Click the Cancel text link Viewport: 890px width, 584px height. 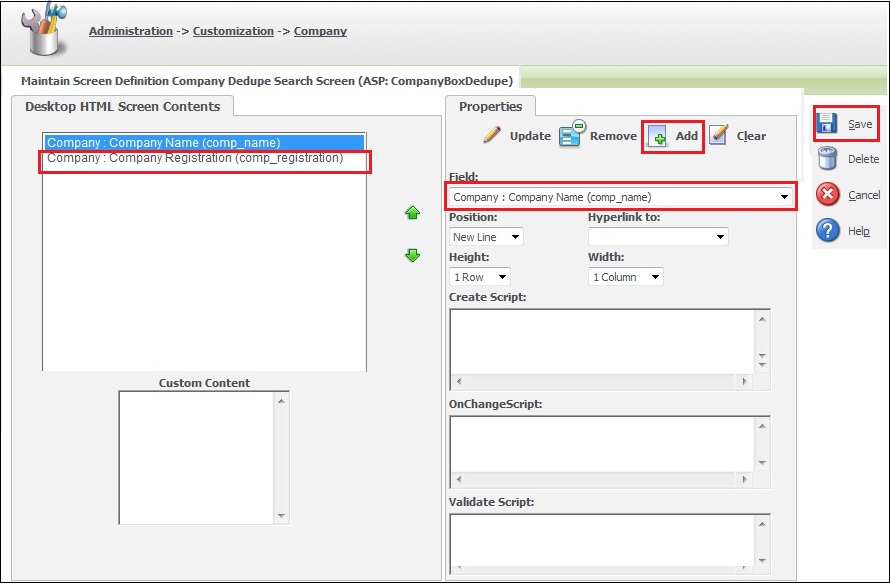(864, 195)
